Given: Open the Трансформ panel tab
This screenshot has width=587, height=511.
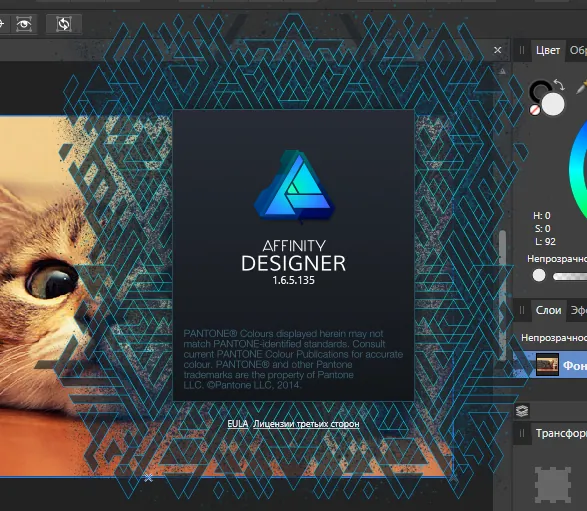Looking at the screenshot, I should (x=561, y=433).
